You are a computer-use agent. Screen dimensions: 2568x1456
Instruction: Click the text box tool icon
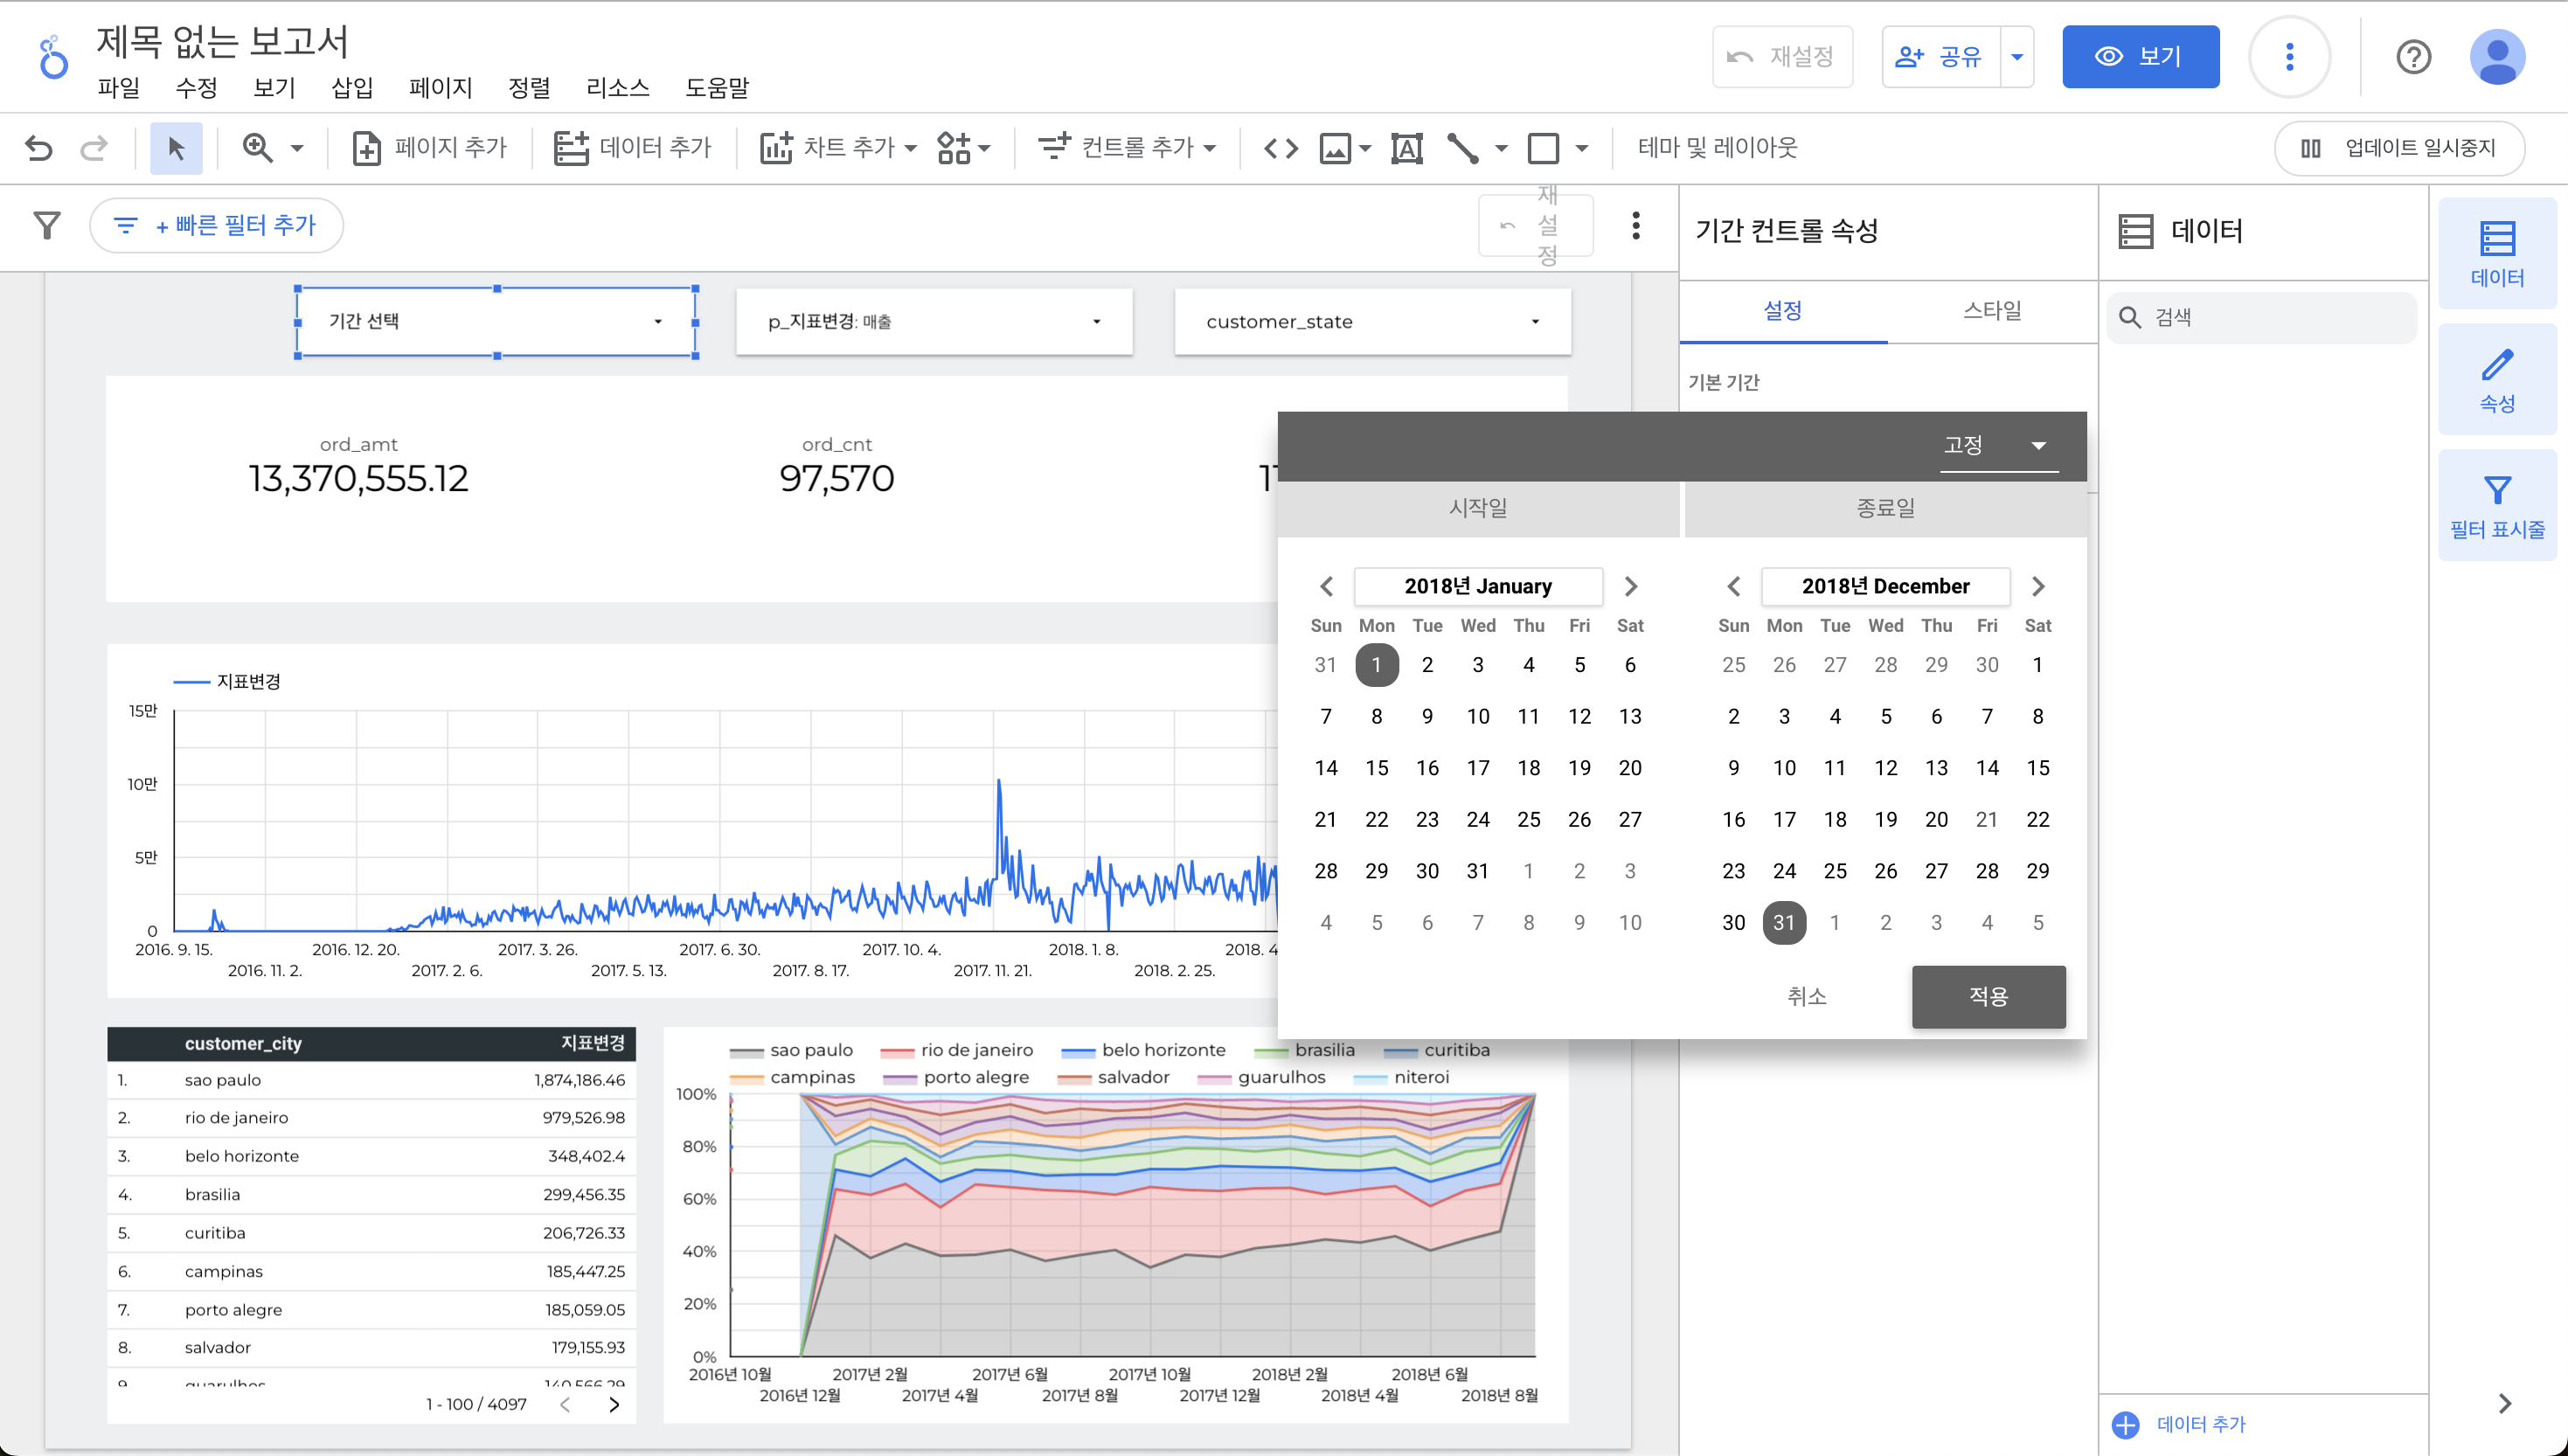[1406, 148]
